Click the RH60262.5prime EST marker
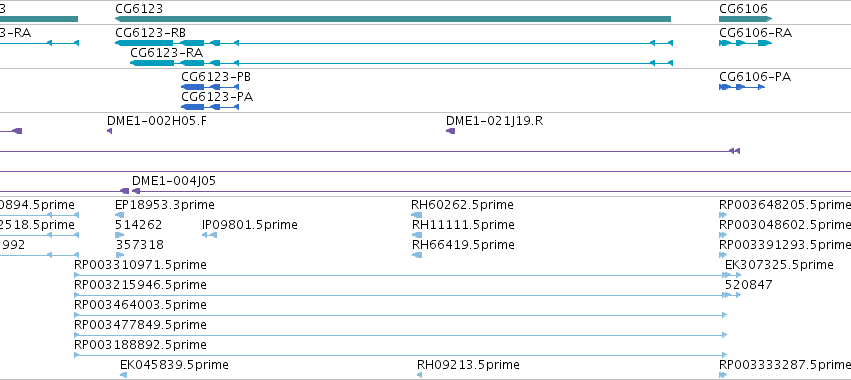Viewport: 851px width, 380px height. pos(417,215)
